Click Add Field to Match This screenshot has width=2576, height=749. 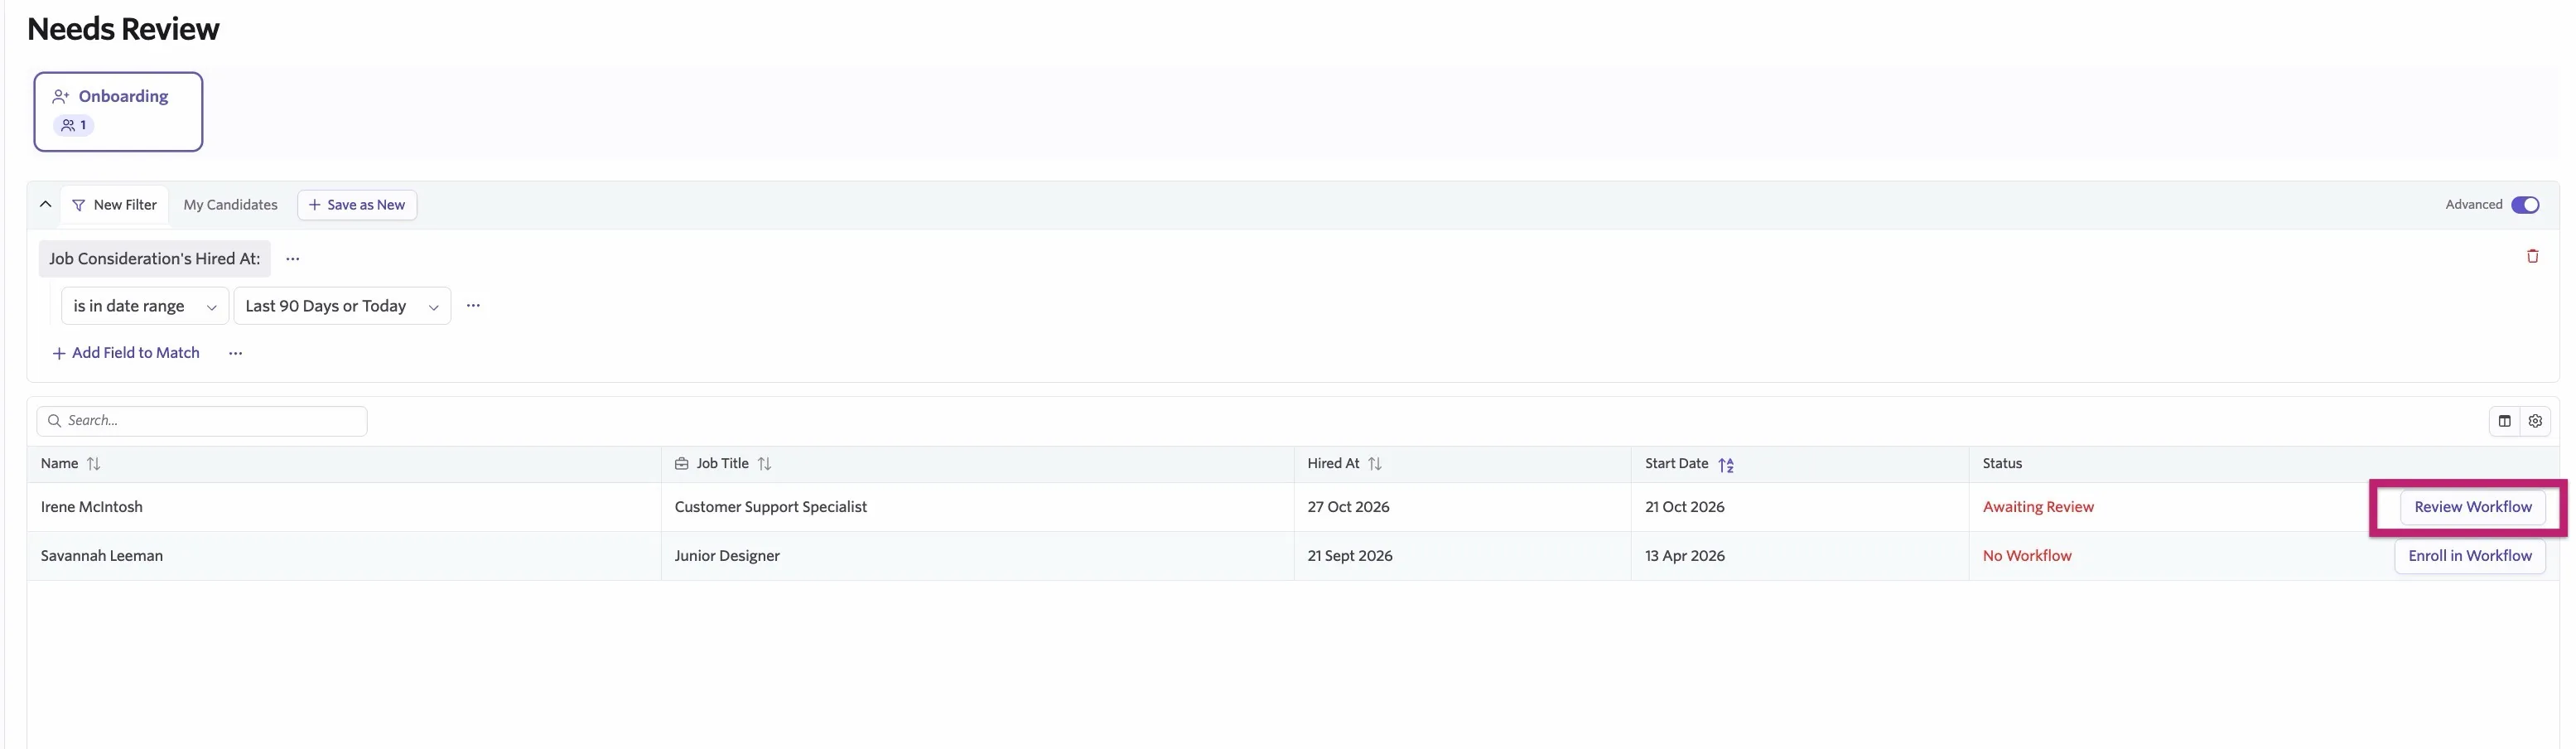[x=126, y=353]
